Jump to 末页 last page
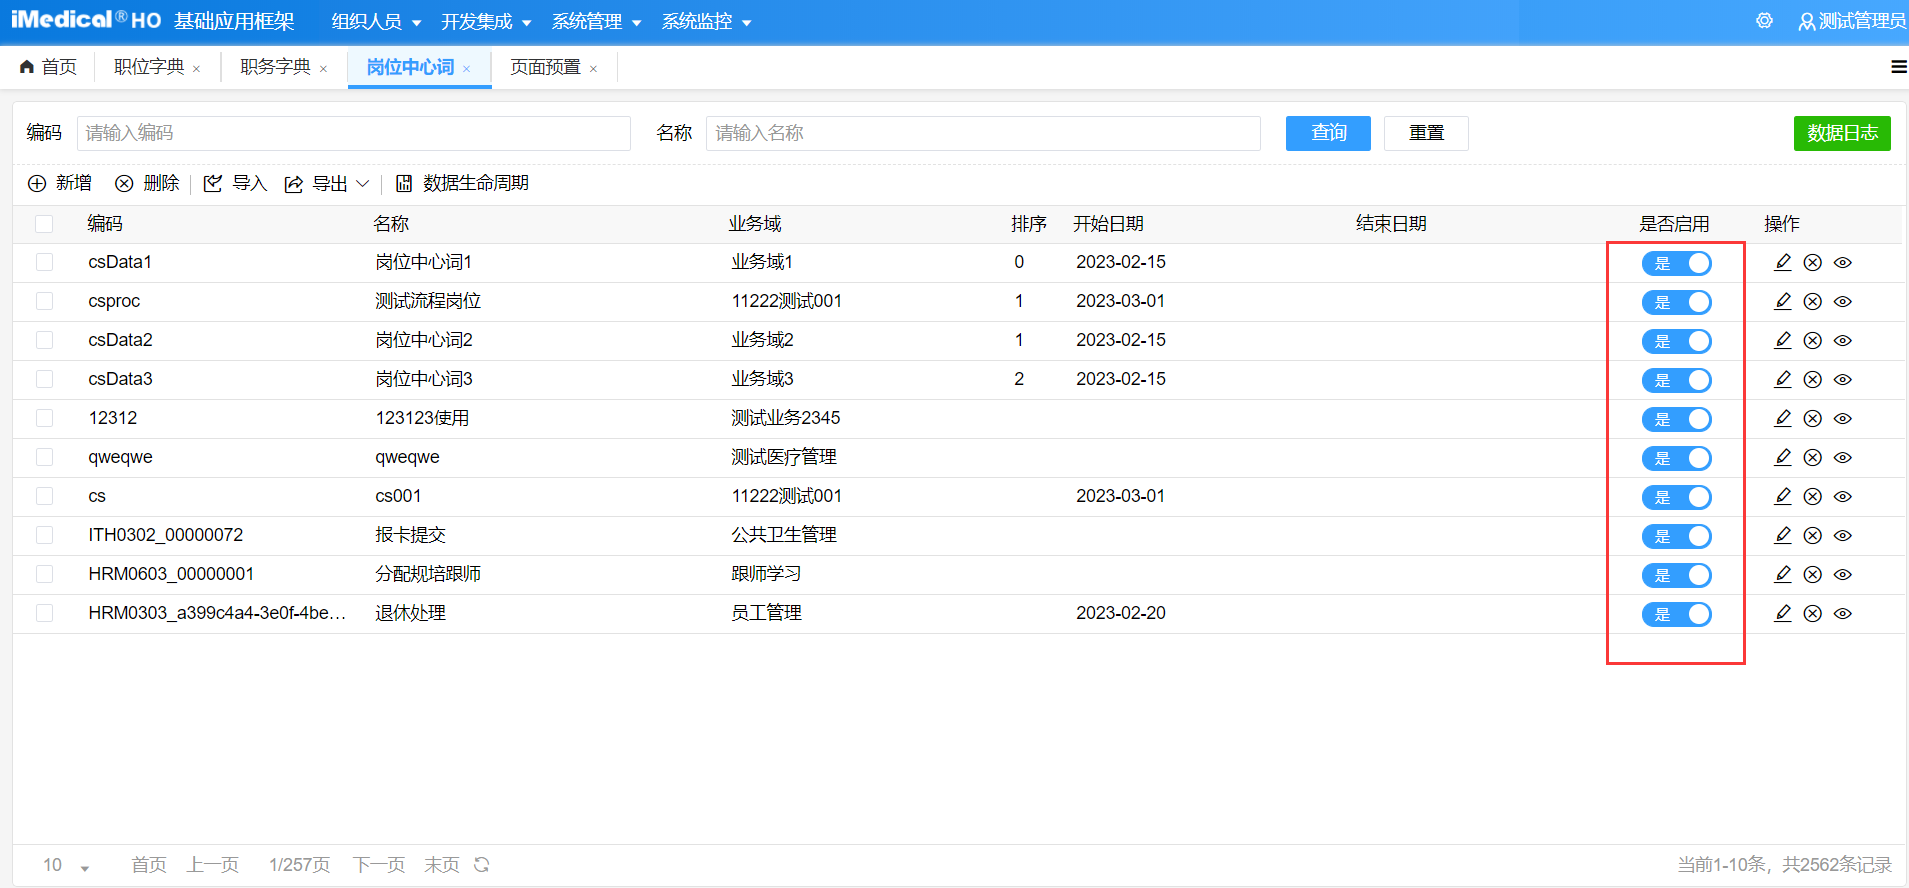This screenshot has height=888, width=1909. 442,865
